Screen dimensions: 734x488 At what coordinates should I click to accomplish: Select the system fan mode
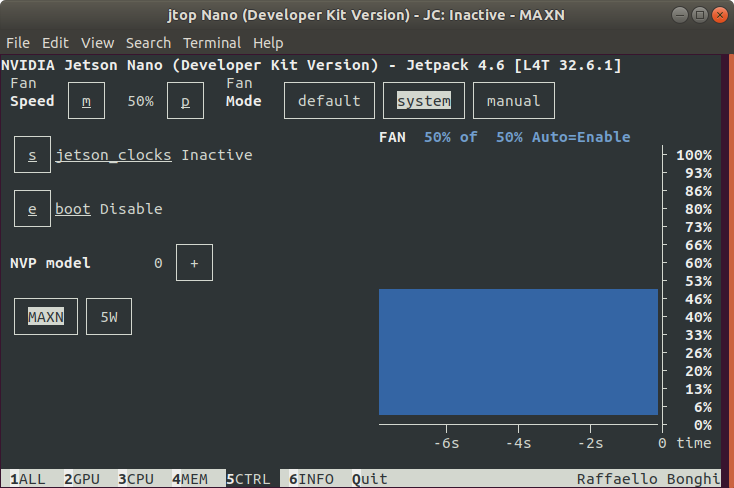point(424,101)
